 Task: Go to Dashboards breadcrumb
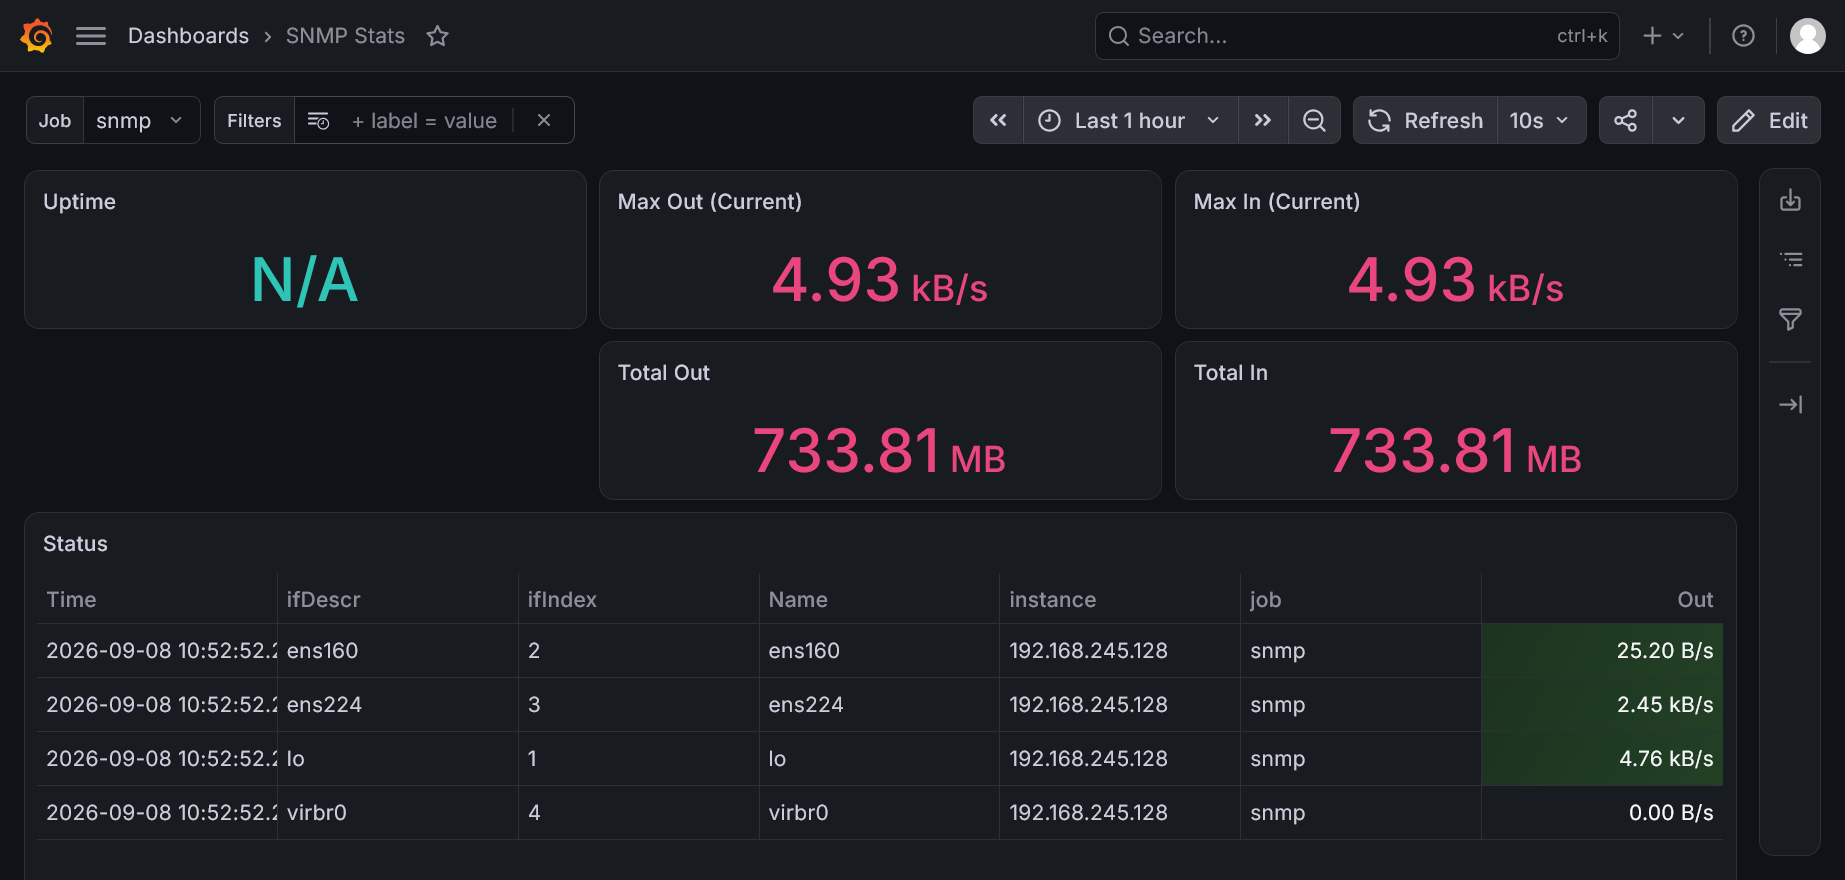(x=188, y=36)
